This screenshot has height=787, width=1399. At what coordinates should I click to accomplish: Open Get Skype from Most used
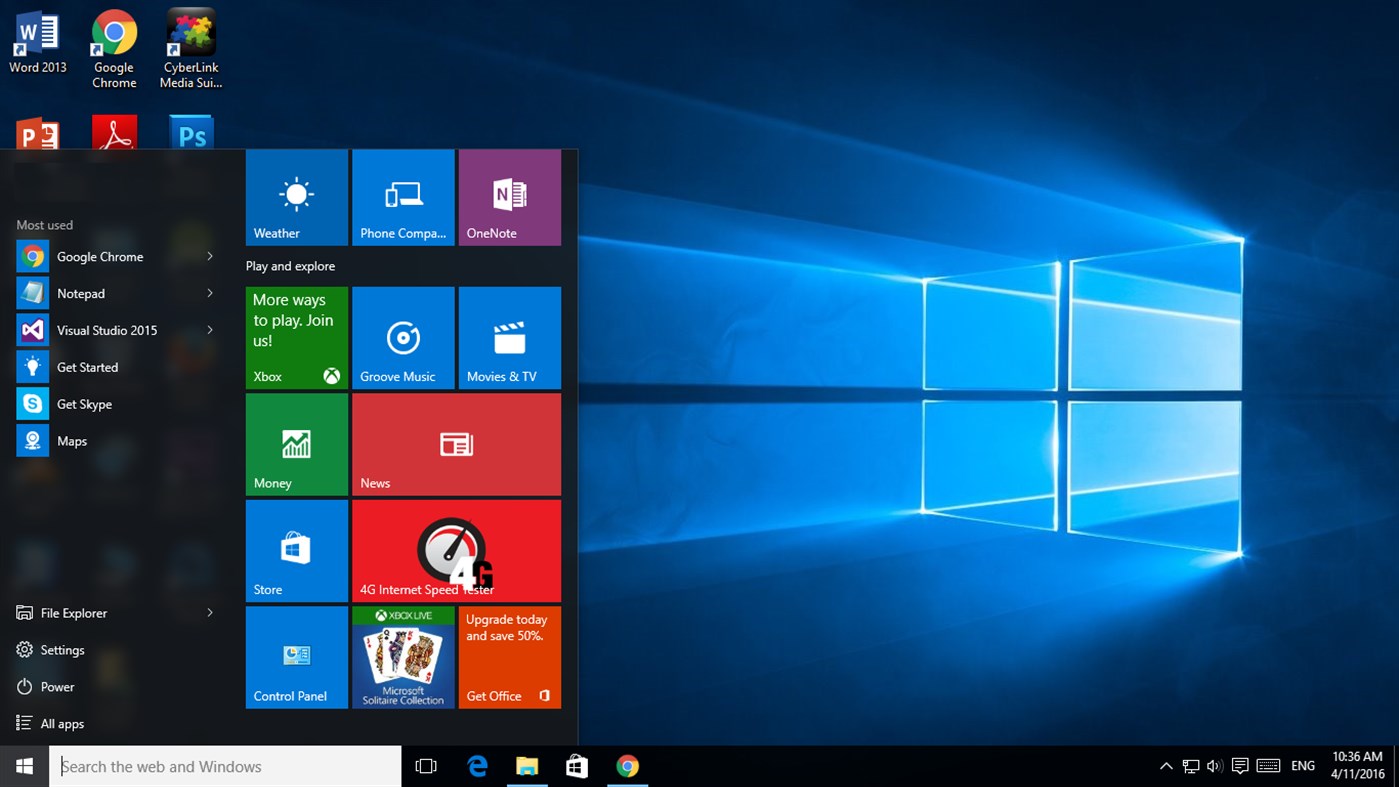click(x=118, y=404)
